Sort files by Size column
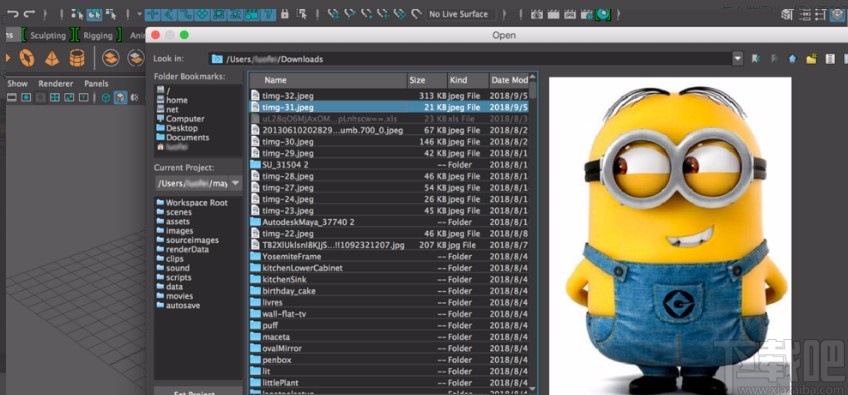This screenshot has height=395, width=848. tap(427, 80)
